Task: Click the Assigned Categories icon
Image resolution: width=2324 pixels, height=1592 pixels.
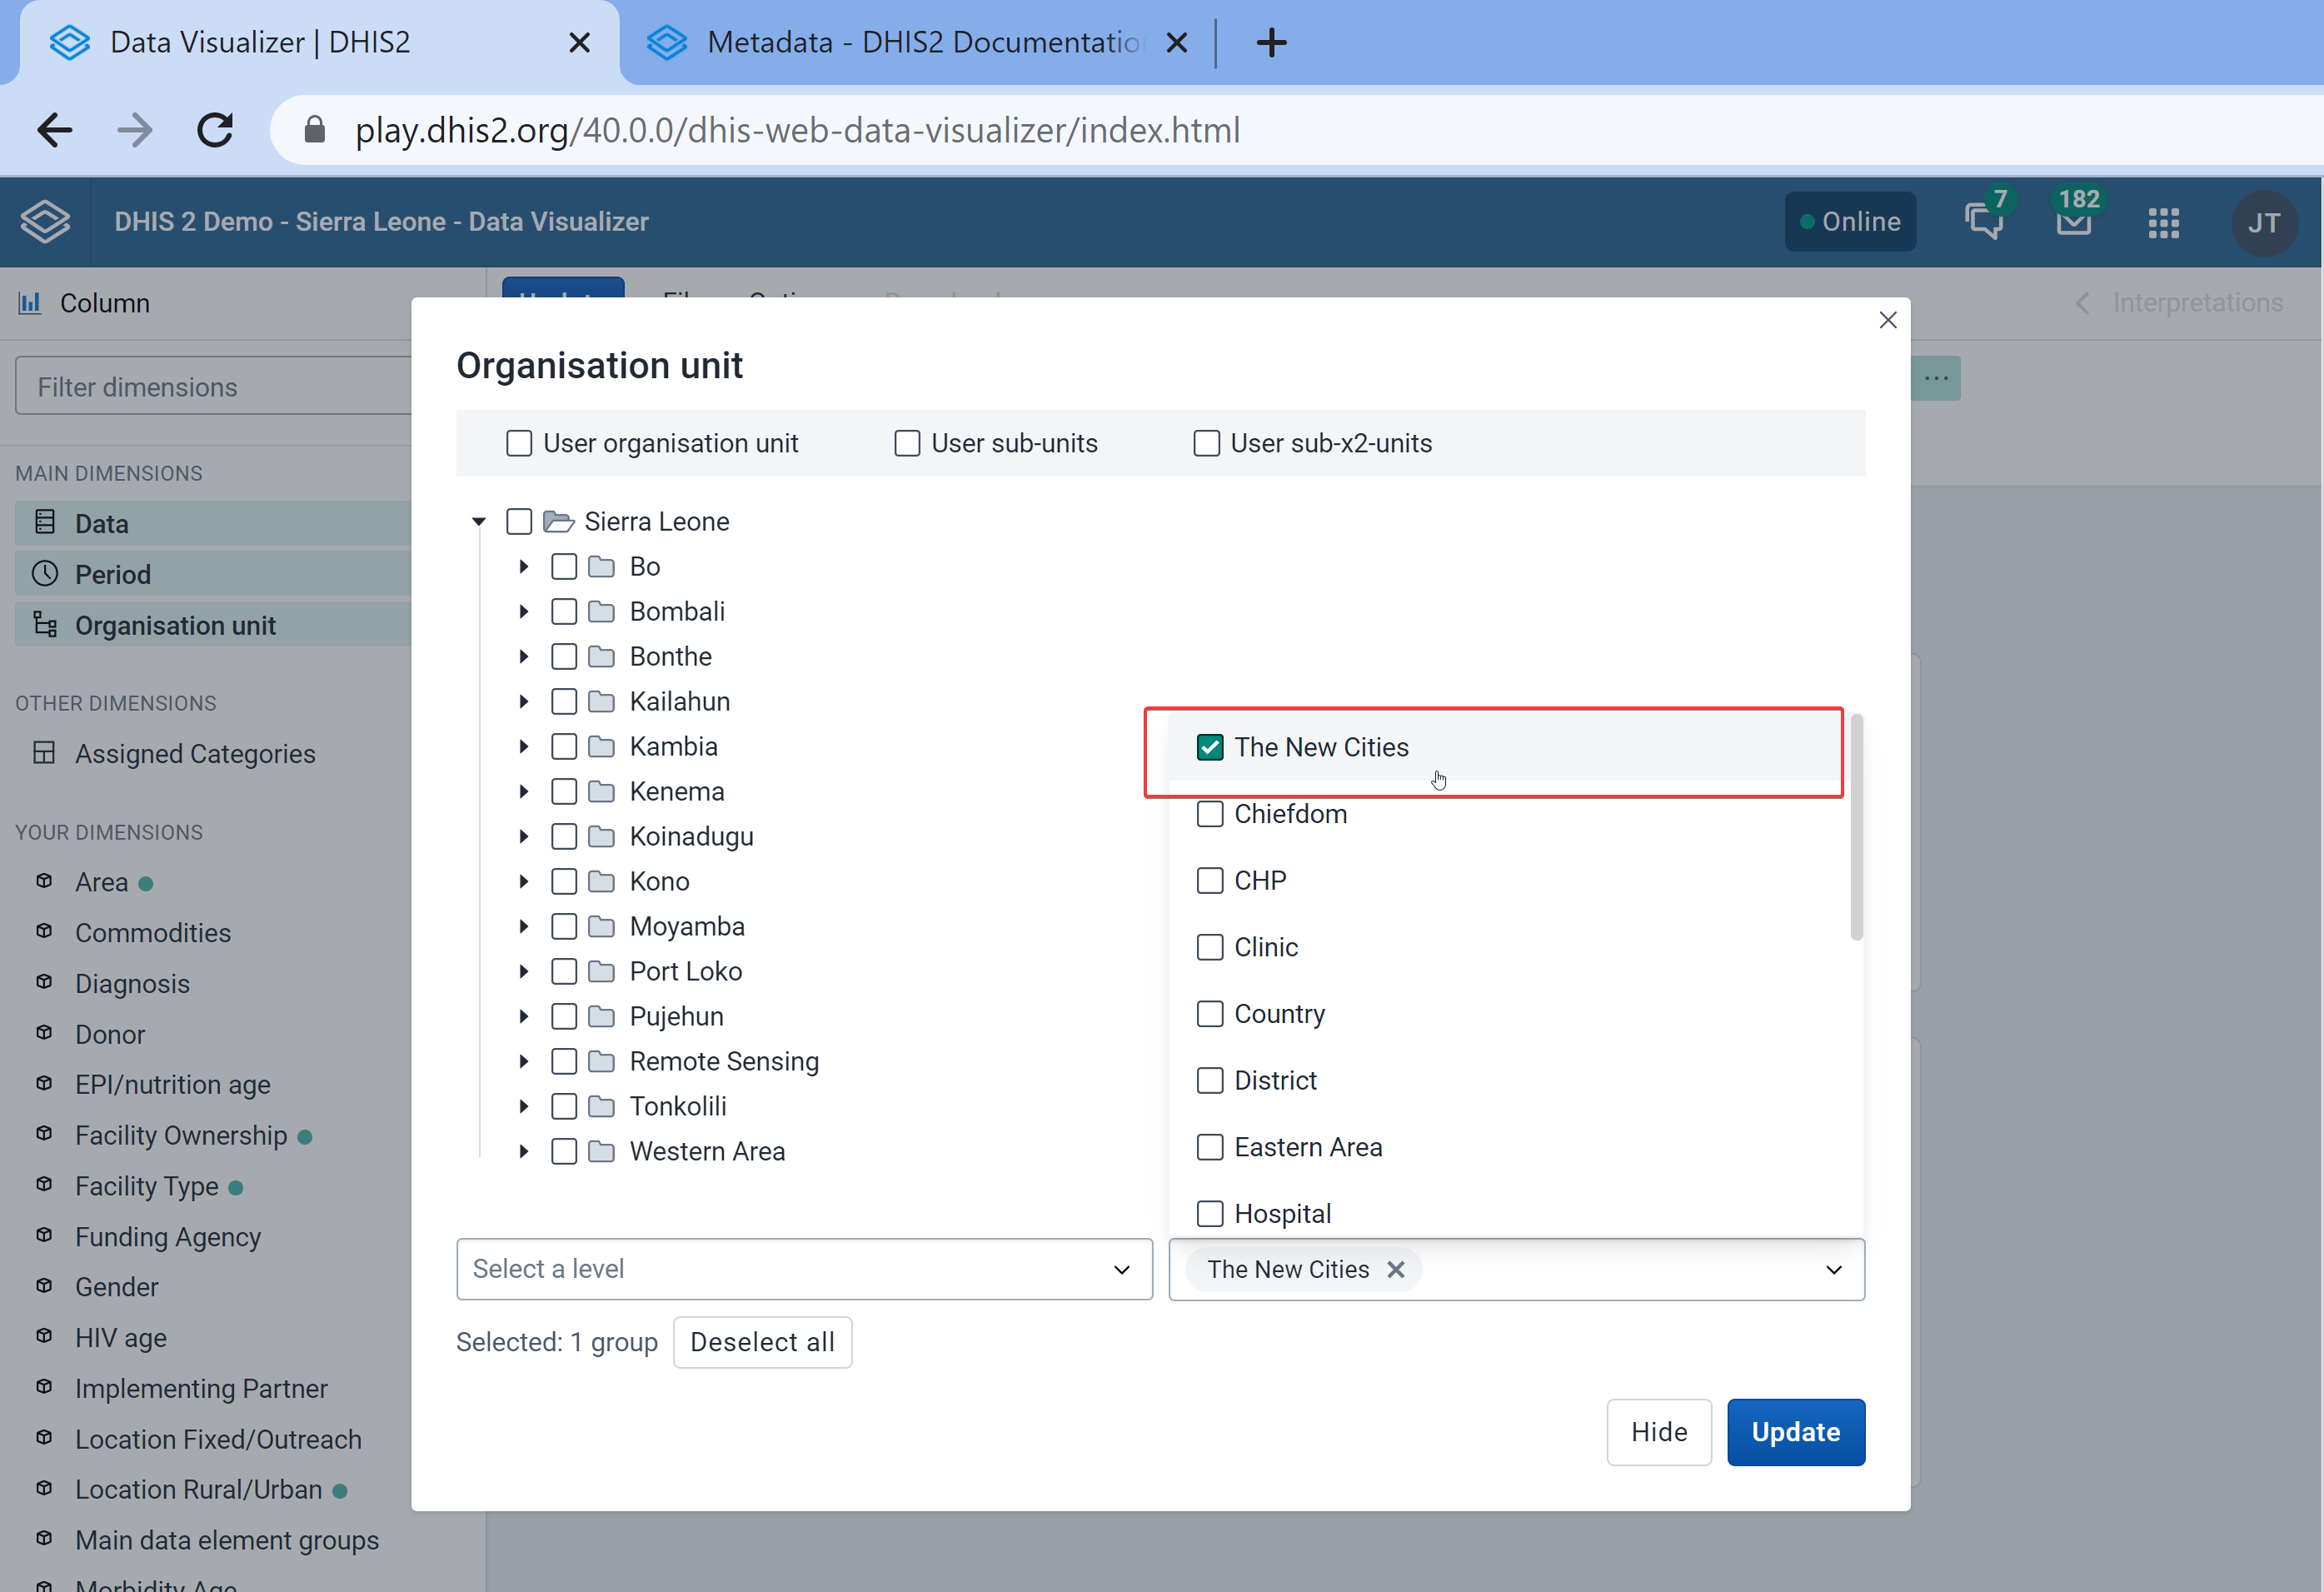Action: click(x=44, y=752)
